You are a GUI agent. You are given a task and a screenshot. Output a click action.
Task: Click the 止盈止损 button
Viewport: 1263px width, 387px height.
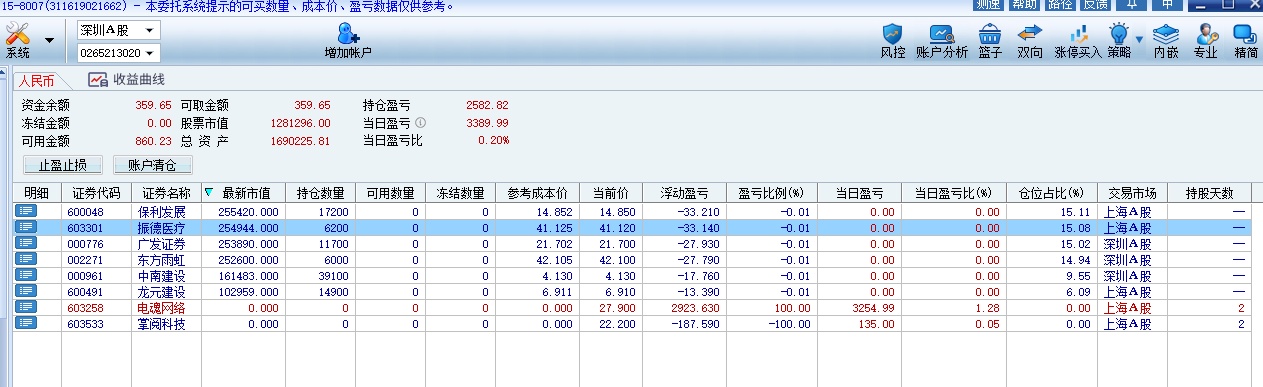(x=62, y=164)
